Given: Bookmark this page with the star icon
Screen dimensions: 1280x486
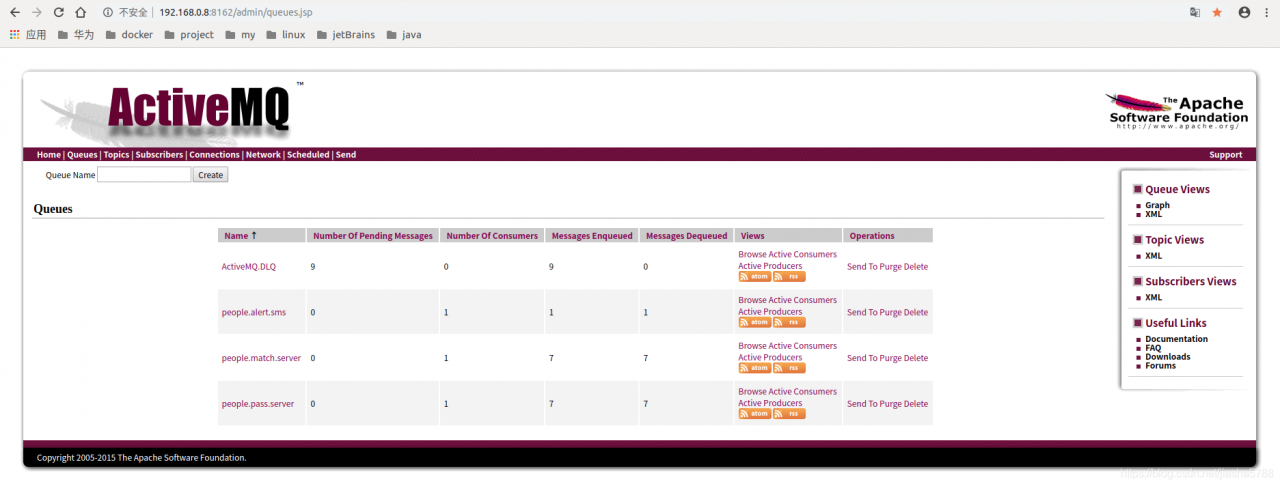Looking at the screenshot, I should tap(1217, 12).
